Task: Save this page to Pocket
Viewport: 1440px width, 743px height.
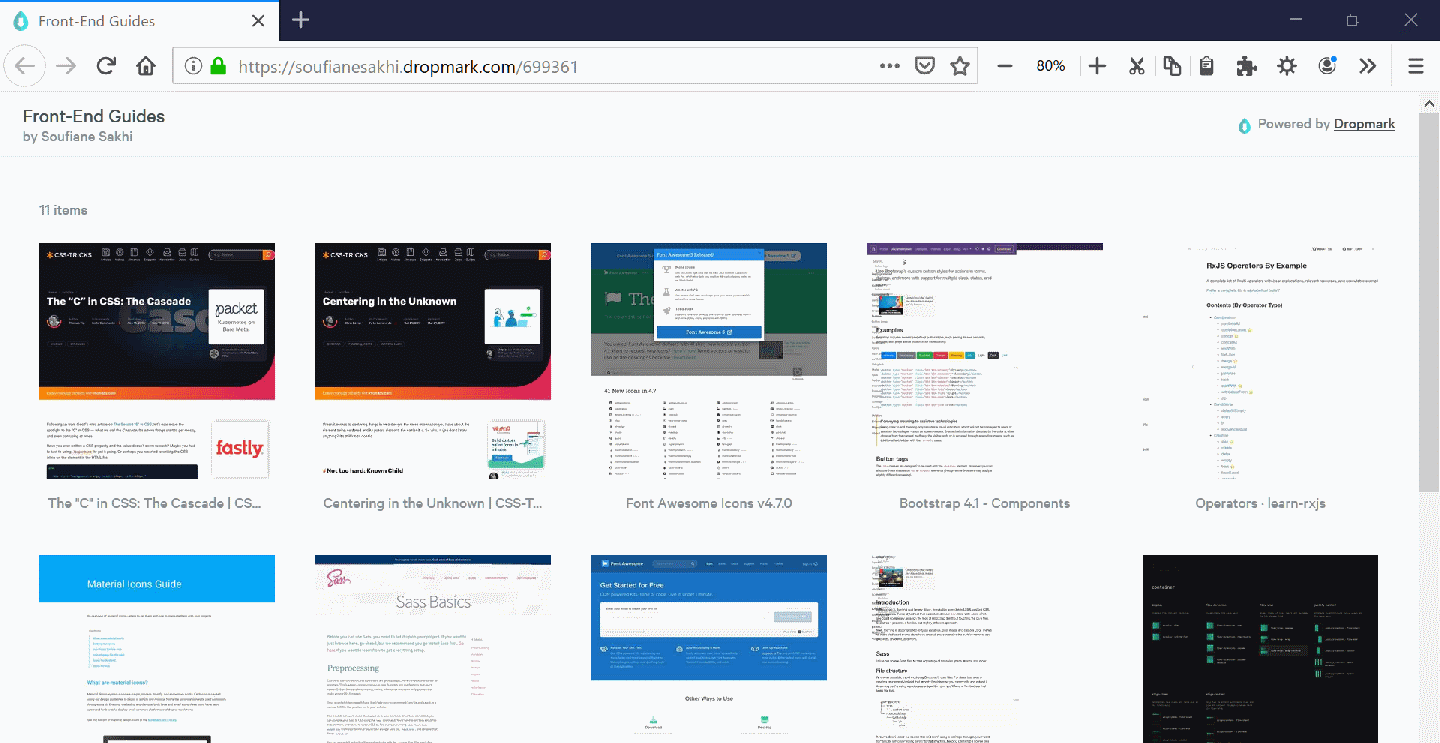Action: 926,66
